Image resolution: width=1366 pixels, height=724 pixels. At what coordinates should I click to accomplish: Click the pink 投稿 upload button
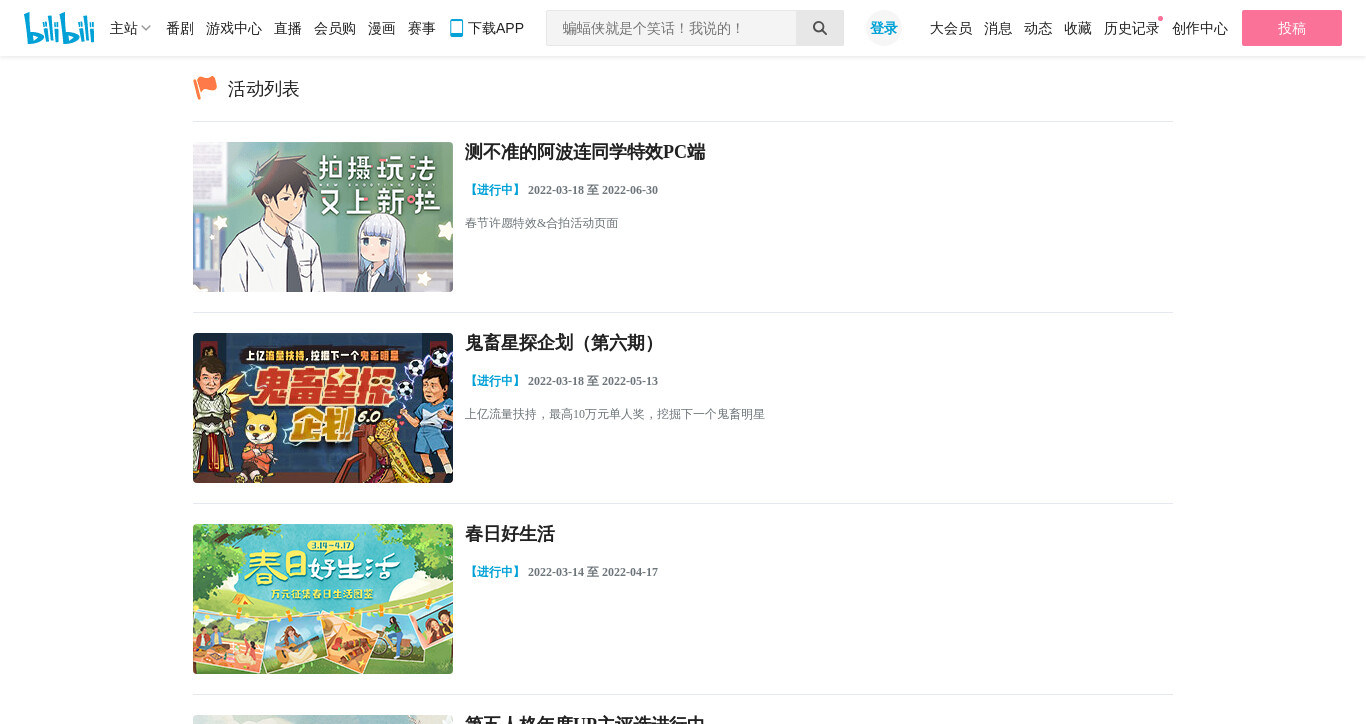point(1292,28)
